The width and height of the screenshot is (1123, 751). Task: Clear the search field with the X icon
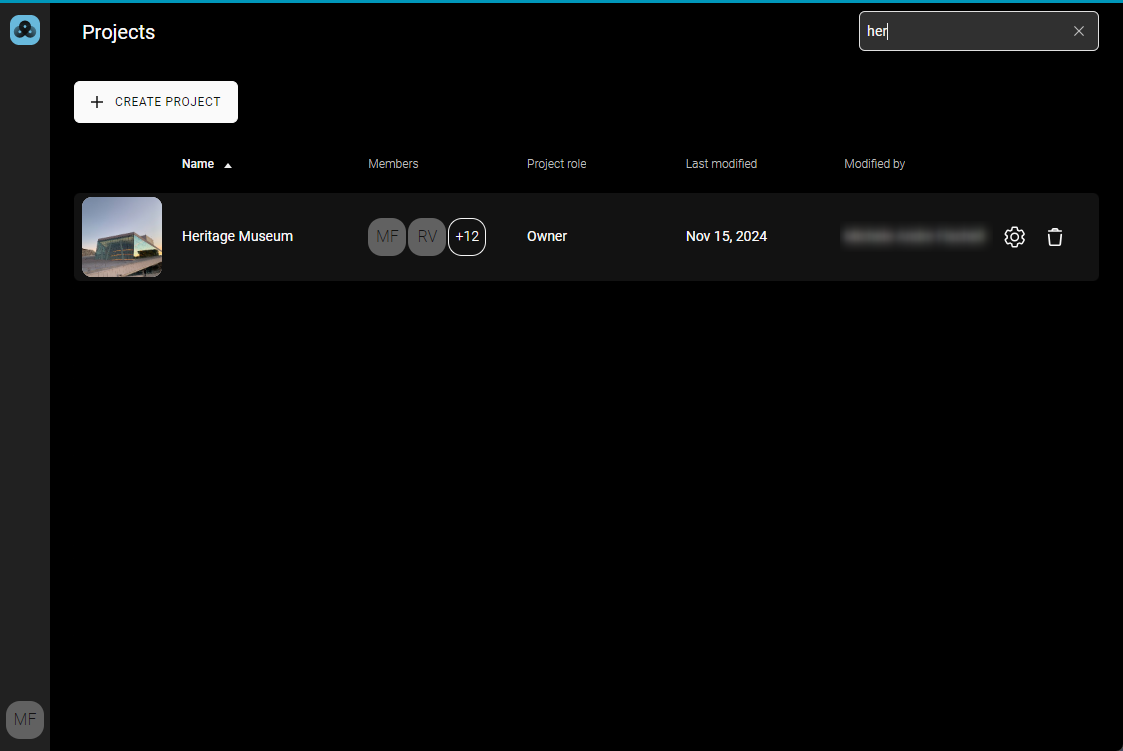click(1078, 31)
